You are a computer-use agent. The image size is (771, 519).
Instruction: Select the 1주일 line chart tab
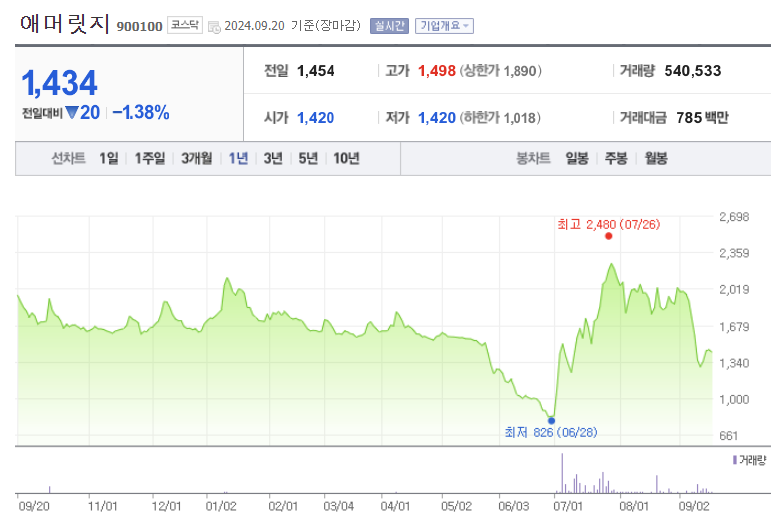pyautogui.click(x=150, y=158)
